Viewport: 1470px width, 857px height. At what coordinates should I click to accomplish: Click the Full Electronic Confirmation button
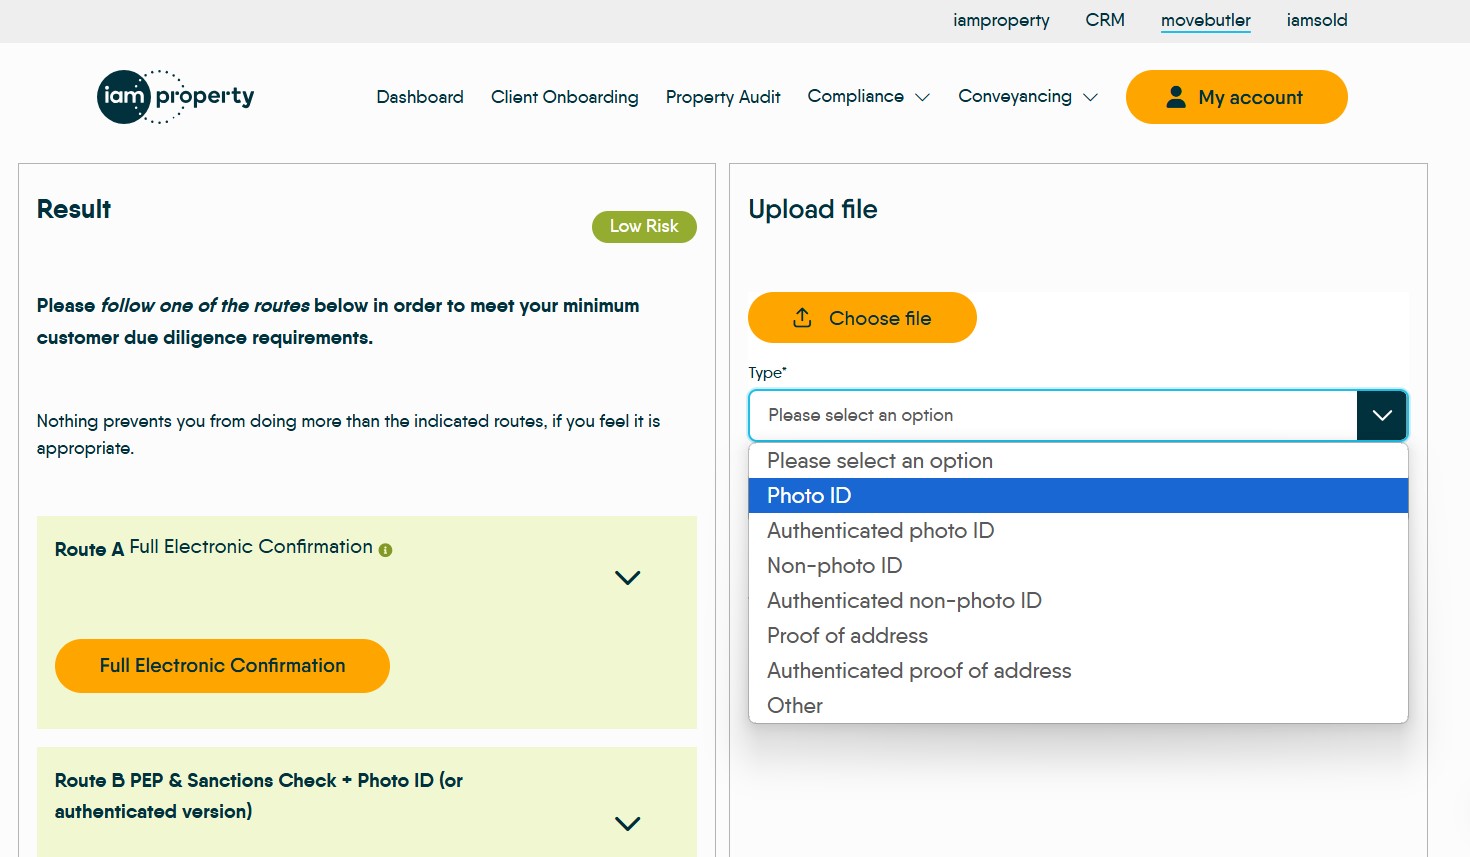[222, 666]
